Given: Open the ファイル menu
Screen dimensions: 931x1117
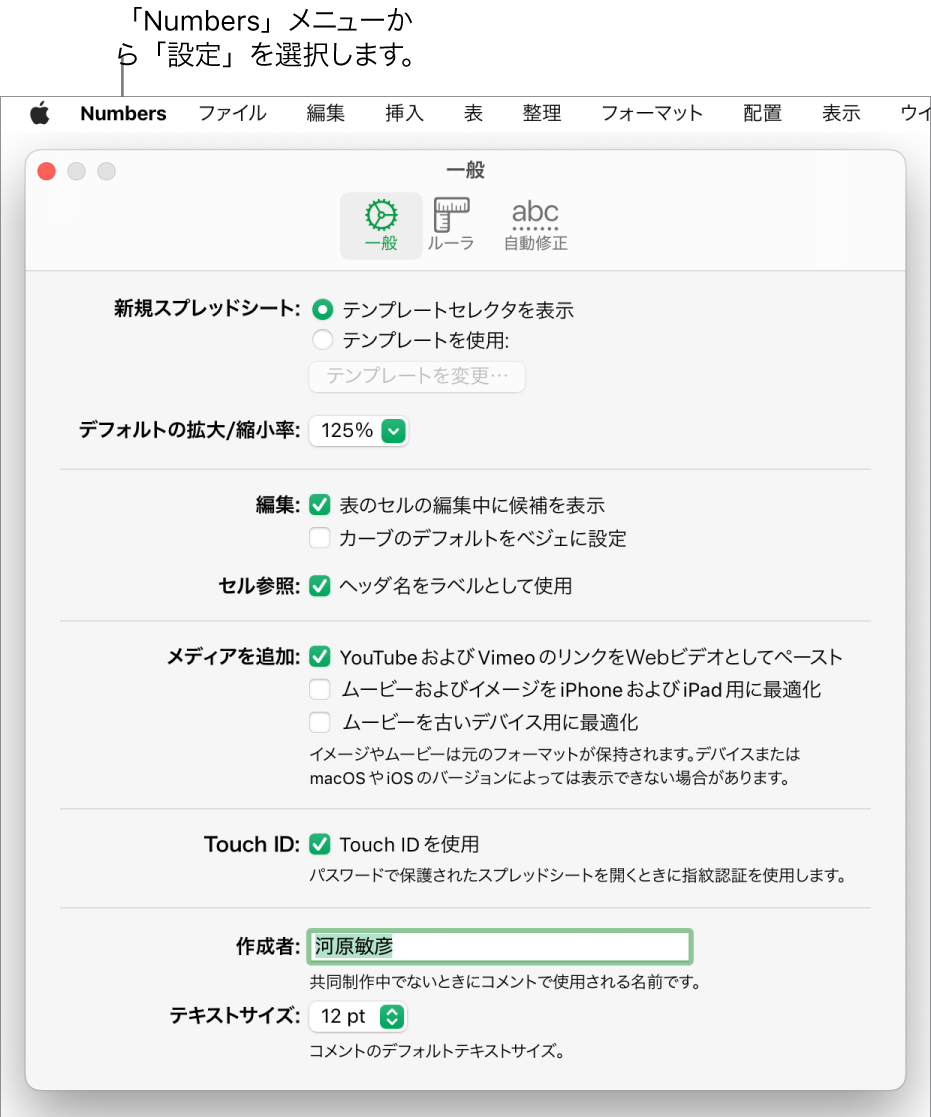Looking at the screenshot, I should click(x=232, y=113).
